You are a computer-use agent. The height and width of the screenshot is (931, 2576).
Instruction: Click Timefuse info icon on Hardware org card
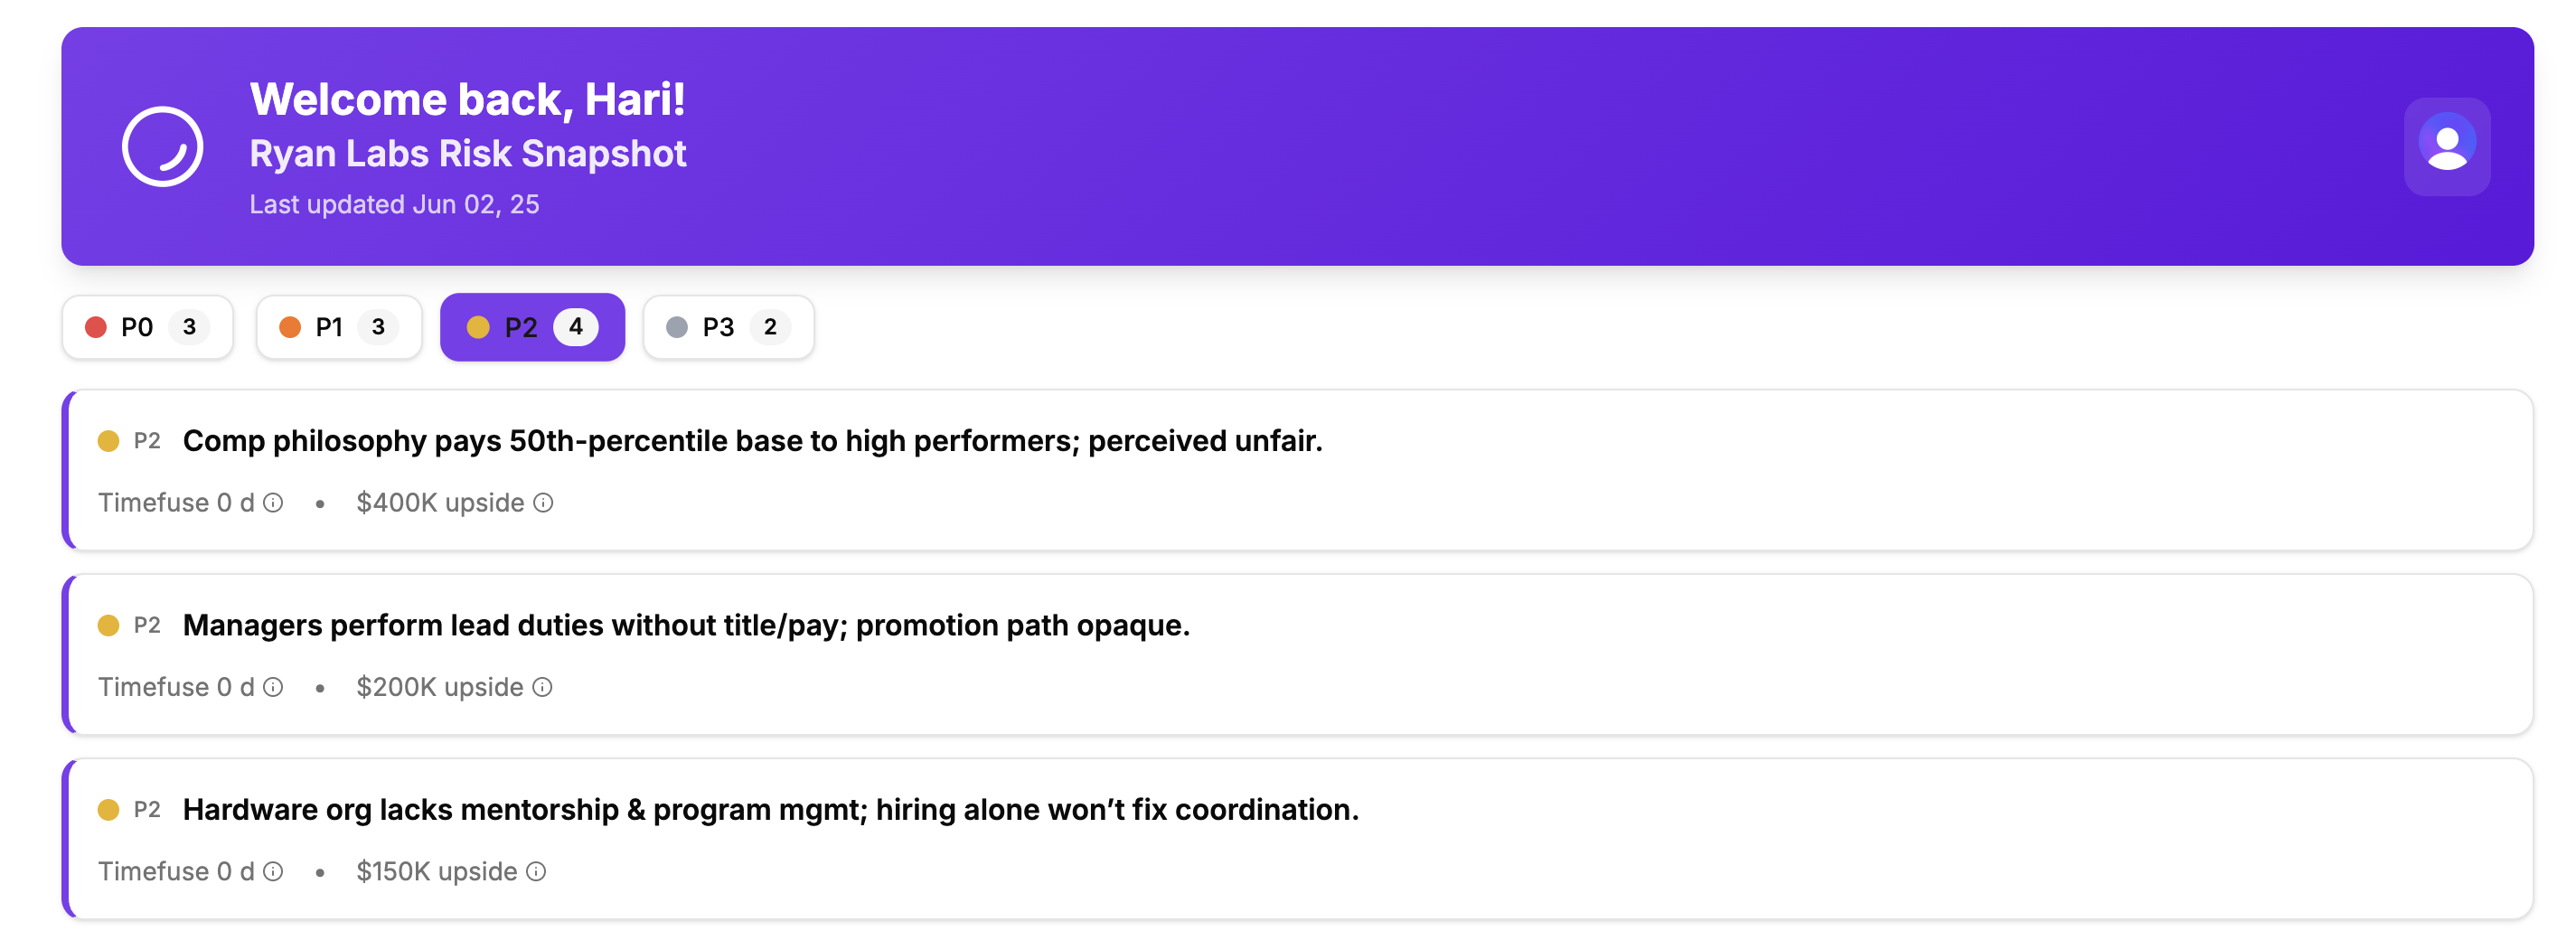click(x=273, y=871)
